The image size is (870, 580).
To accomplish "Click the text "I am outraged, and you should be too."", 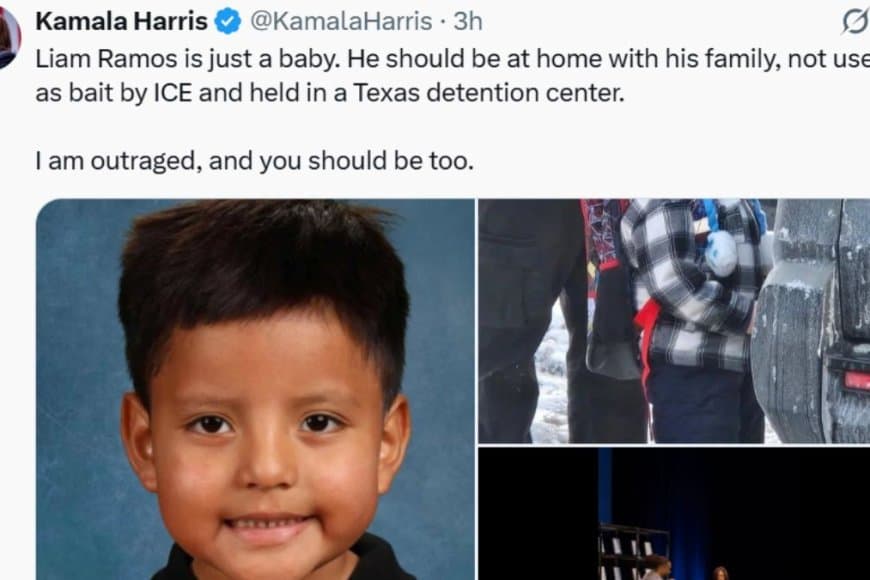I will click(255, 161).
